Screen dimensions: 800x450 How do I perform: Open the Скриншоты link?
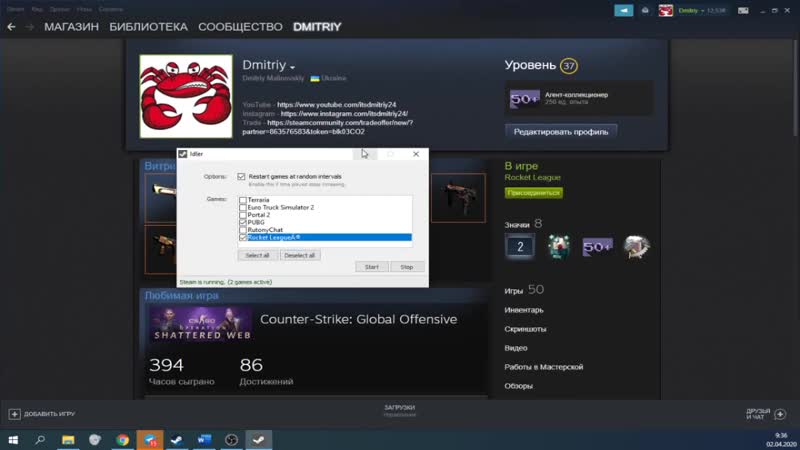click(526, 329)
